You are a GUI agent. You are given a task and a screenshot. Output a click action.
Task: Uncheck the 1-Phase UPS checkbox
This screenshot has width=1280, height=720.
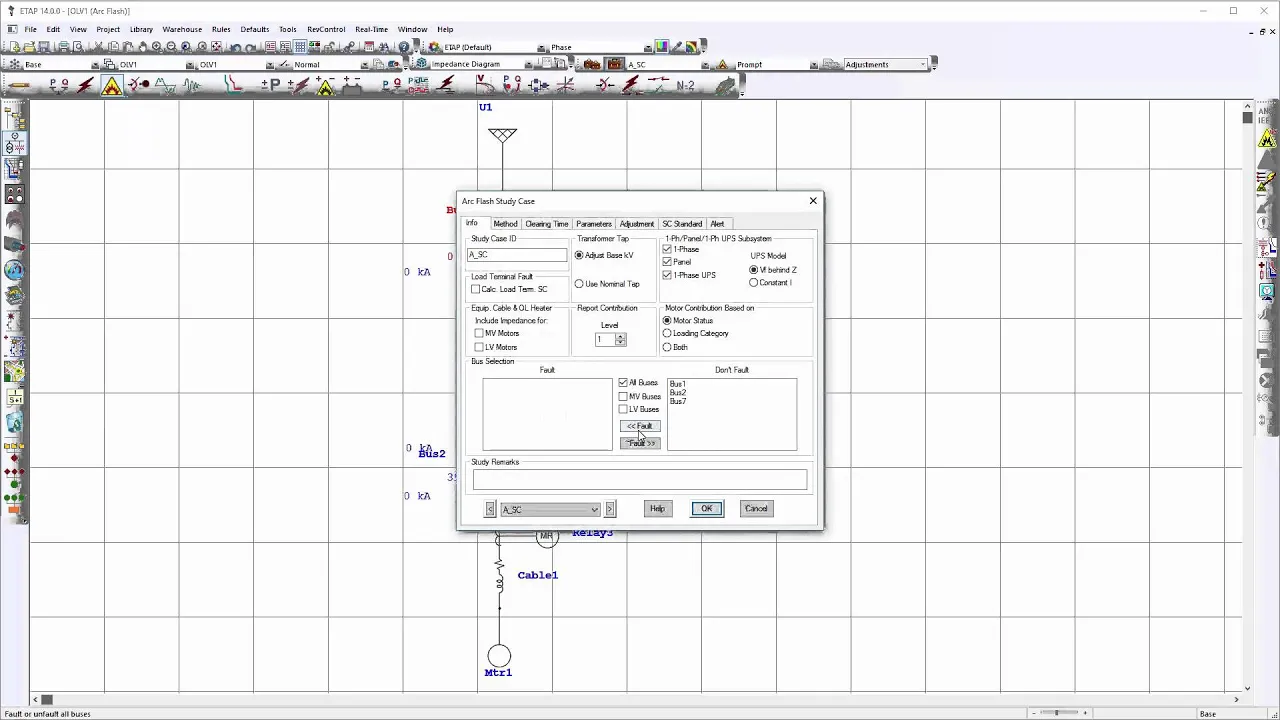(667, 275)
